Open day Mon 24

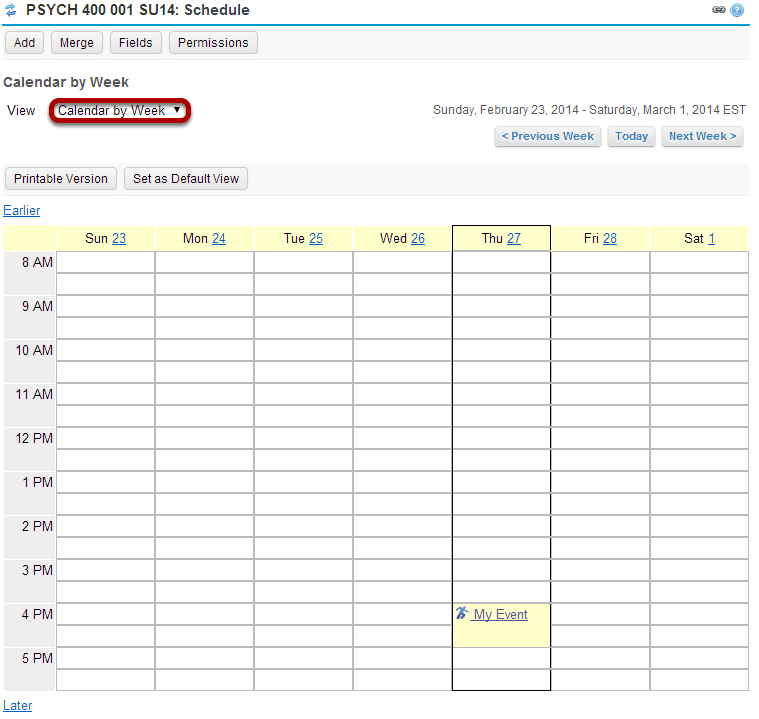[218, 239]
